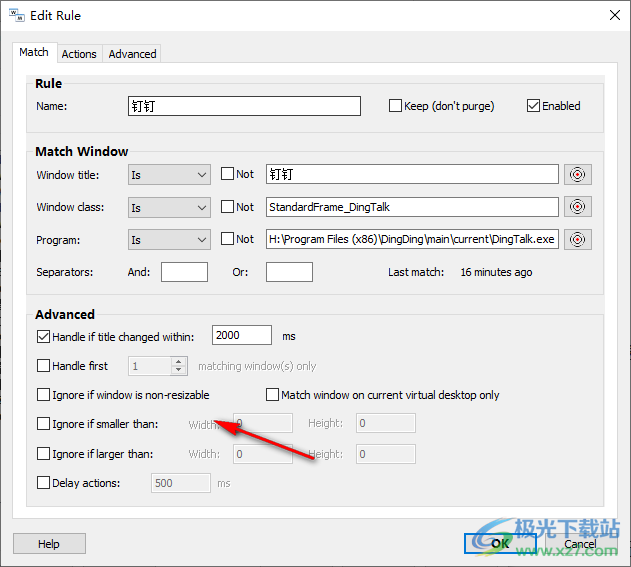
Task: Click the Ignore if larger Height field
Action: [386, 454]
